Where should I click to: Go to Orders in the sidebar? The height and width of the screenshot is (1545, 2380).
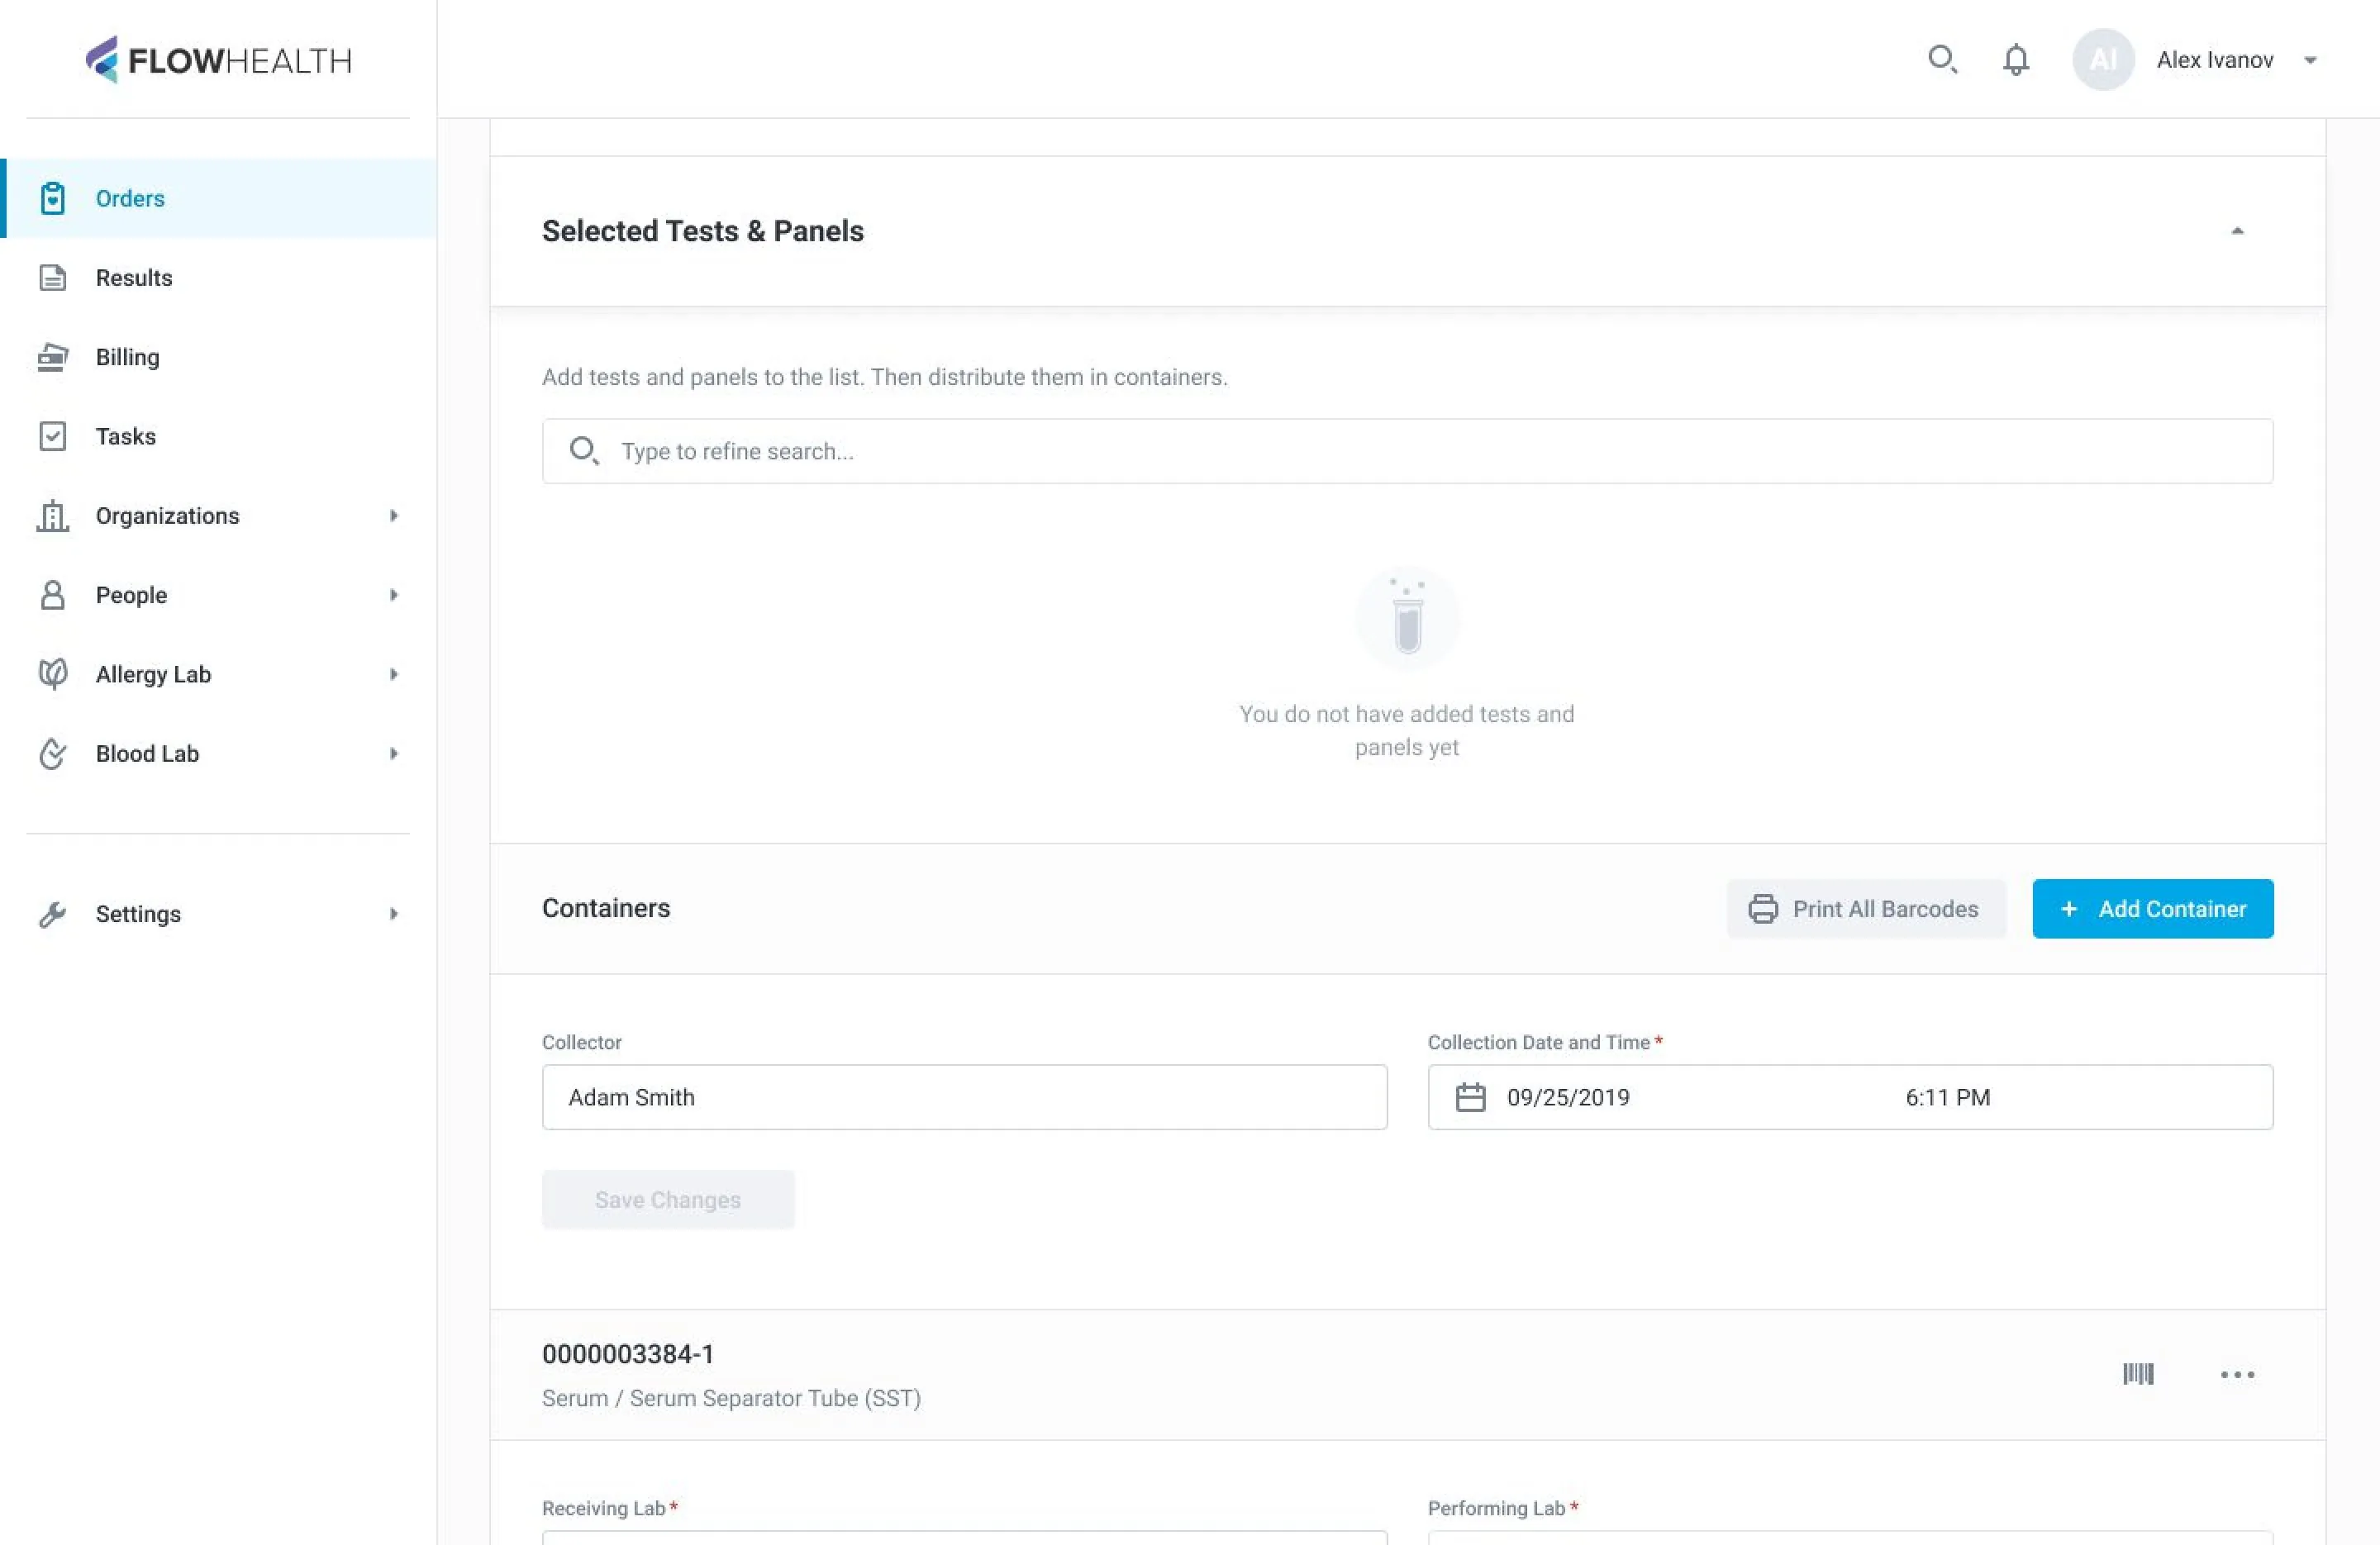tap(220, 198)
